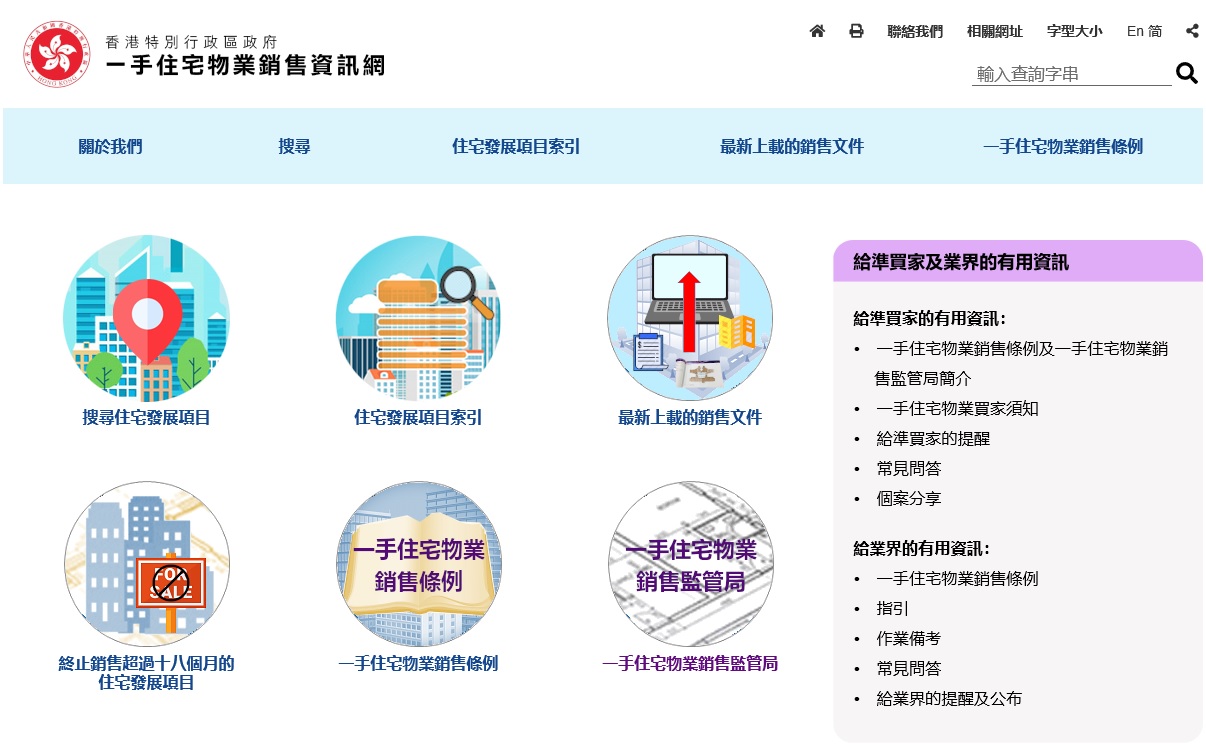Viewport: 1206px width, 746px height.
Task: Switch to simplified Chinese 简
Action: 1155,31
